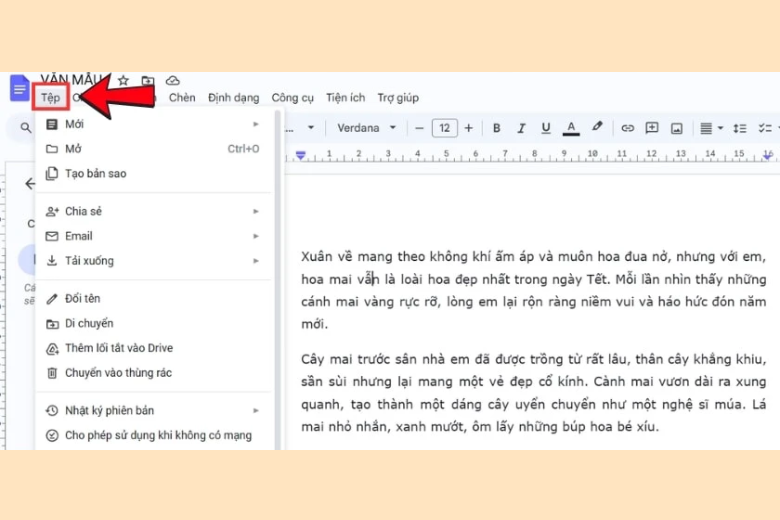Screen dimensions: 780x520
Task: Click the search magnifier icon
Action: (x=26, y=128)
